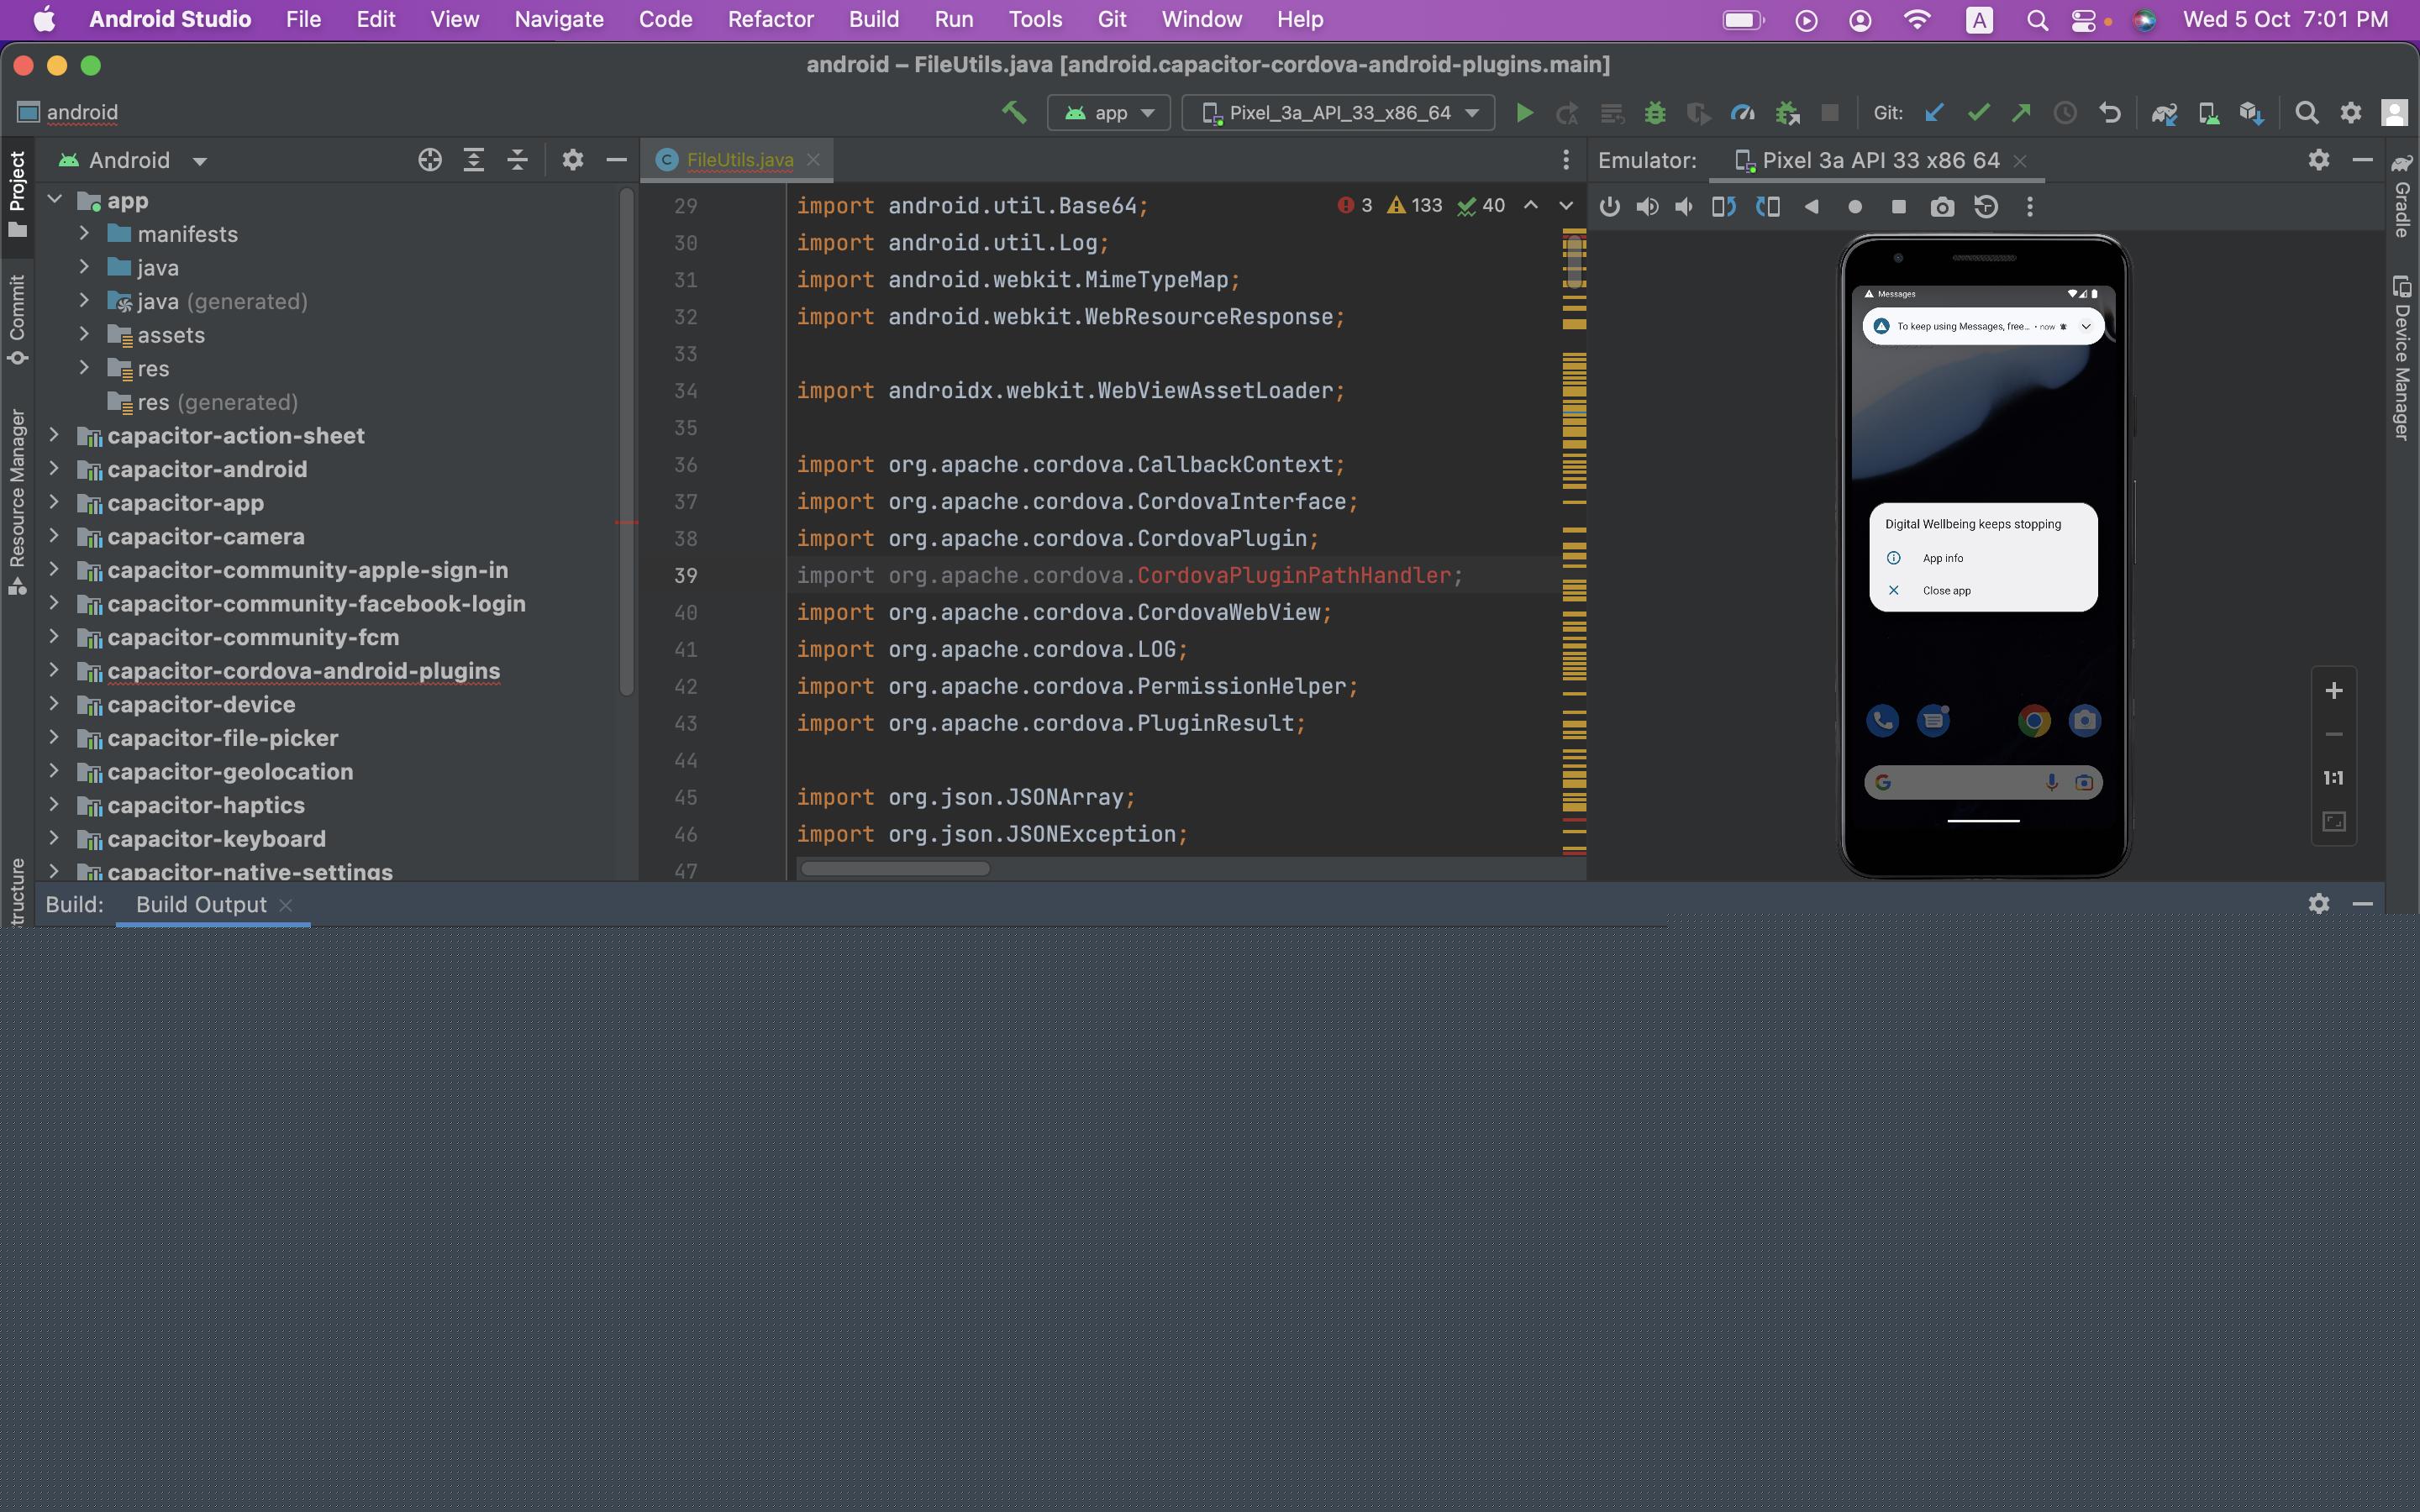The height and width of the screenshot is (1512, 2420).
Task: Click the Git rollback undo arrow
Action: pyautogui.click(x=2109, y=113)
